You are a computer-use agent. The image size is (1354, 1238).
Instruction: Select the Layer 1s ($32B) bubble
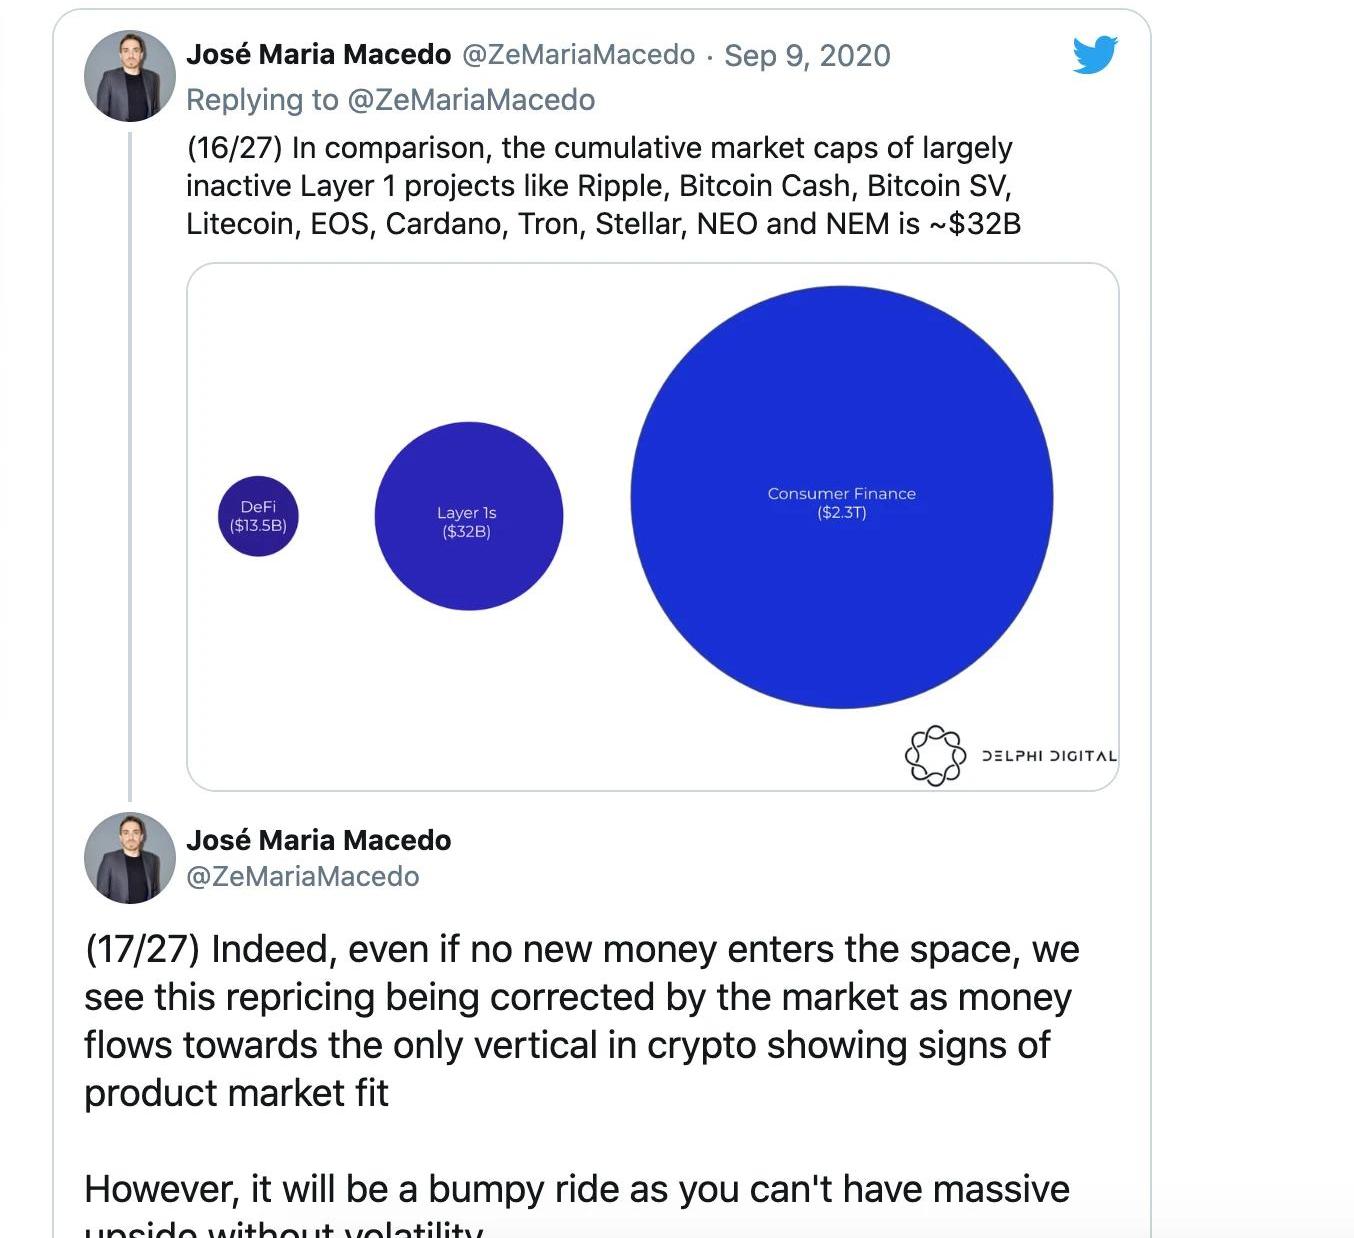[x=468, y=516]
